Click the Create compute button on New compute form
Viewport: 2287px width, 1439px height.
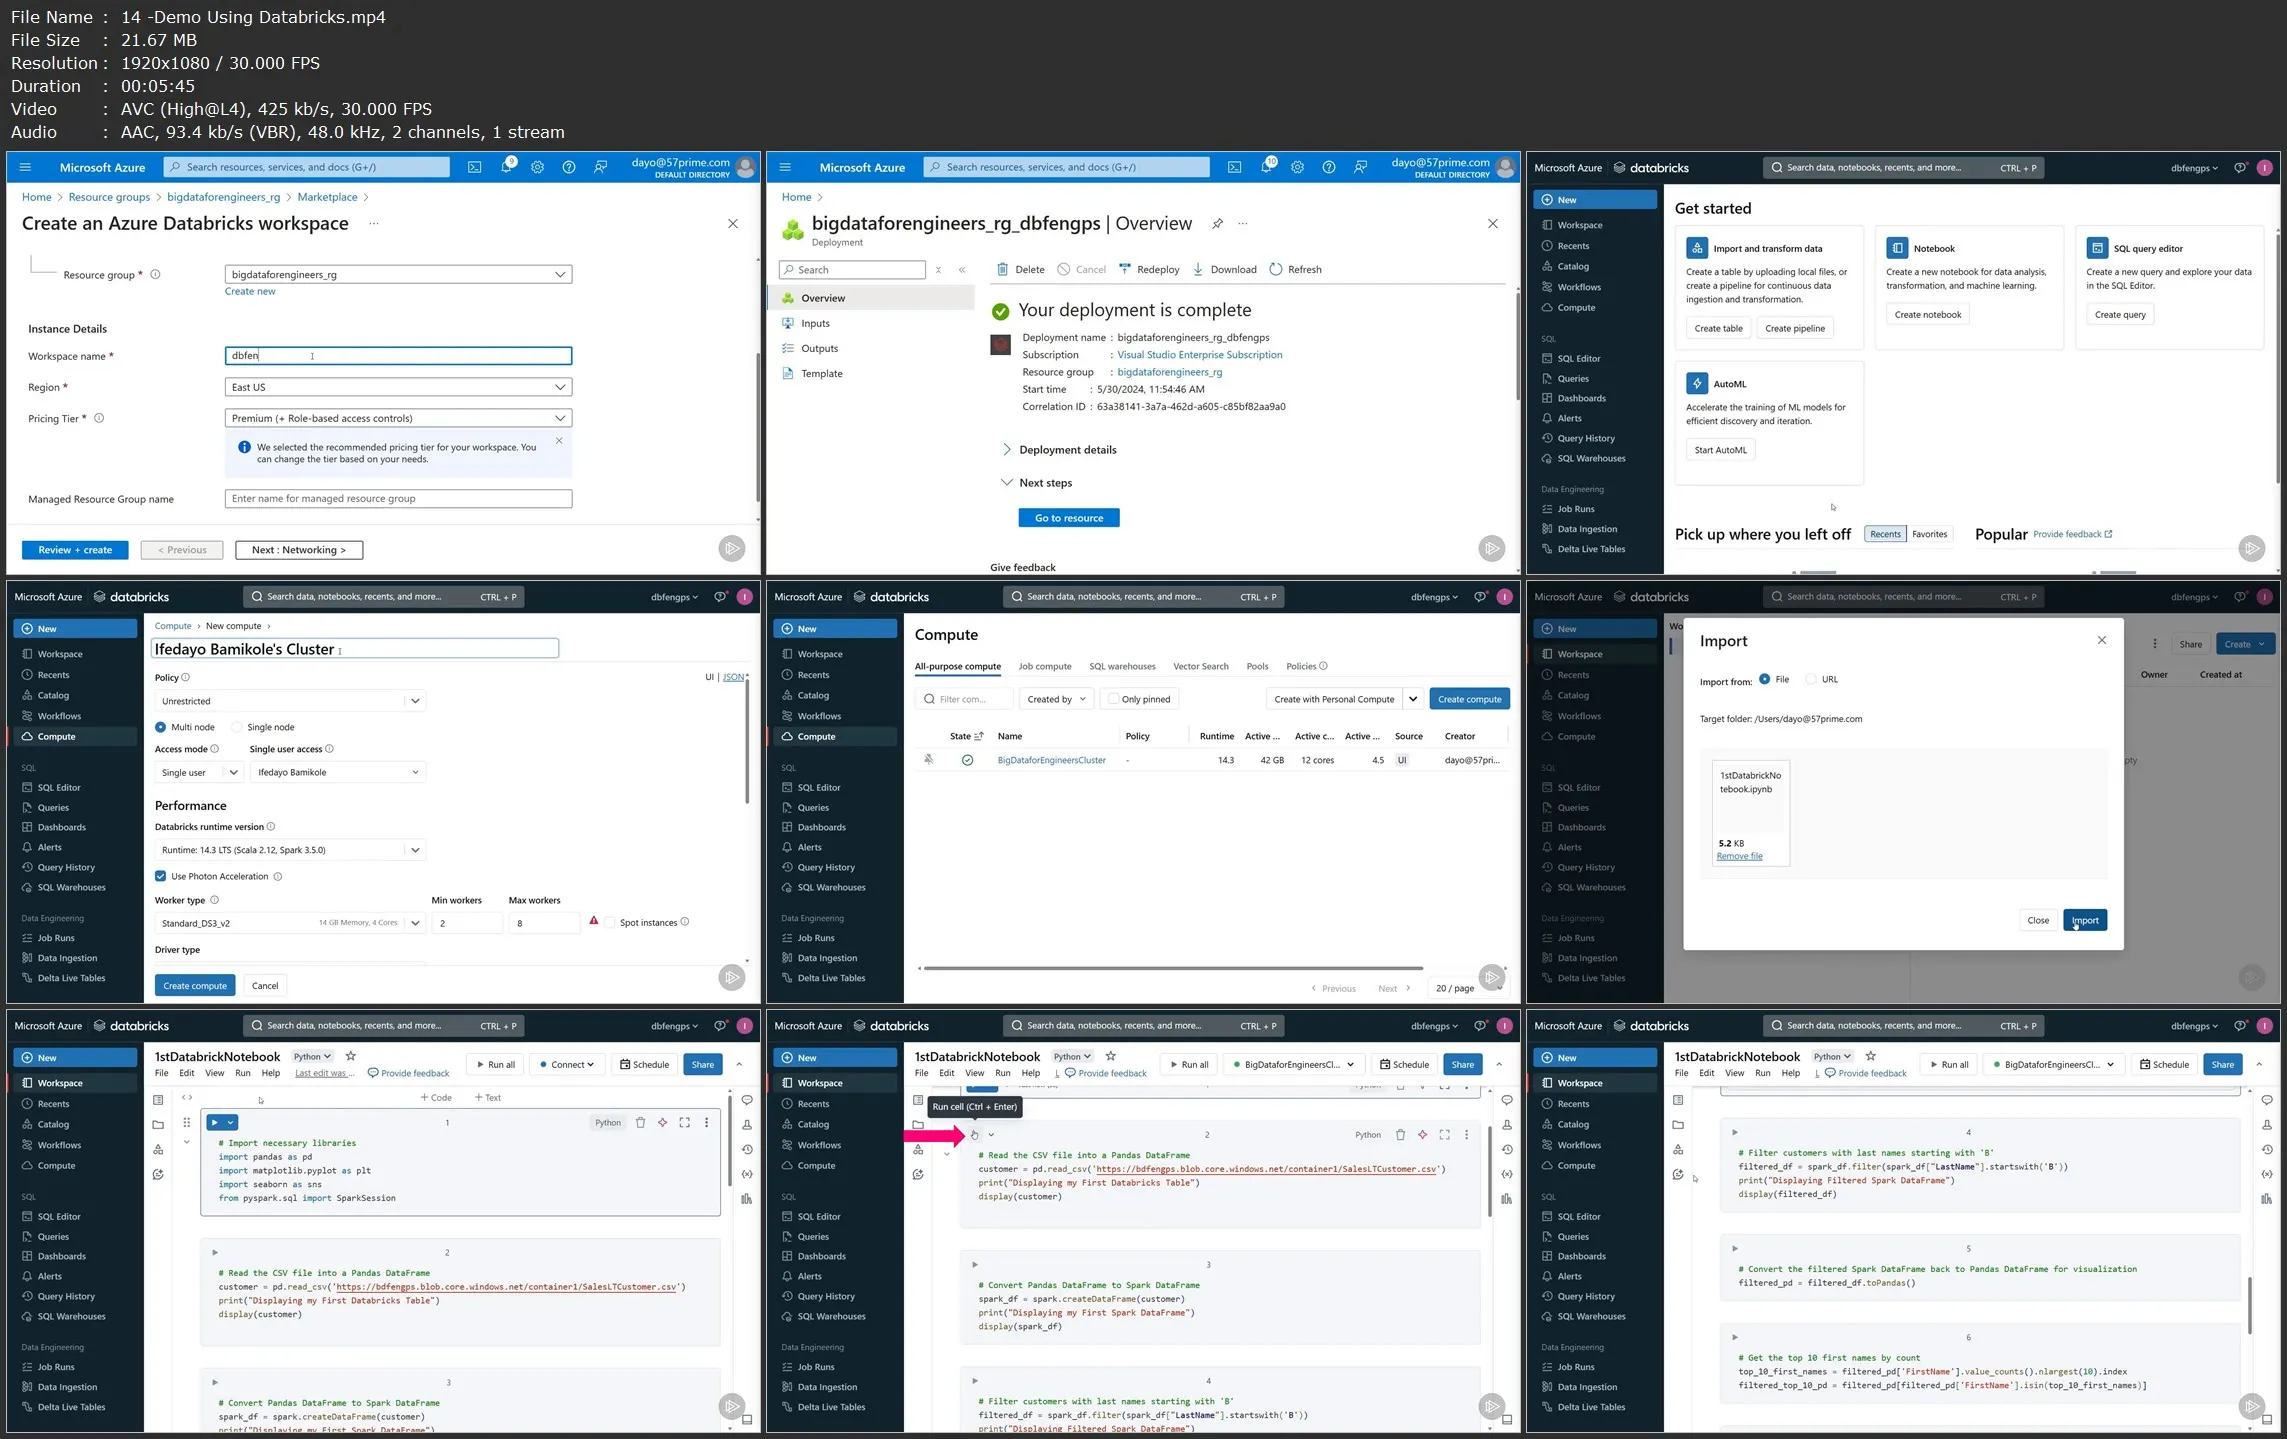(195, 986)
